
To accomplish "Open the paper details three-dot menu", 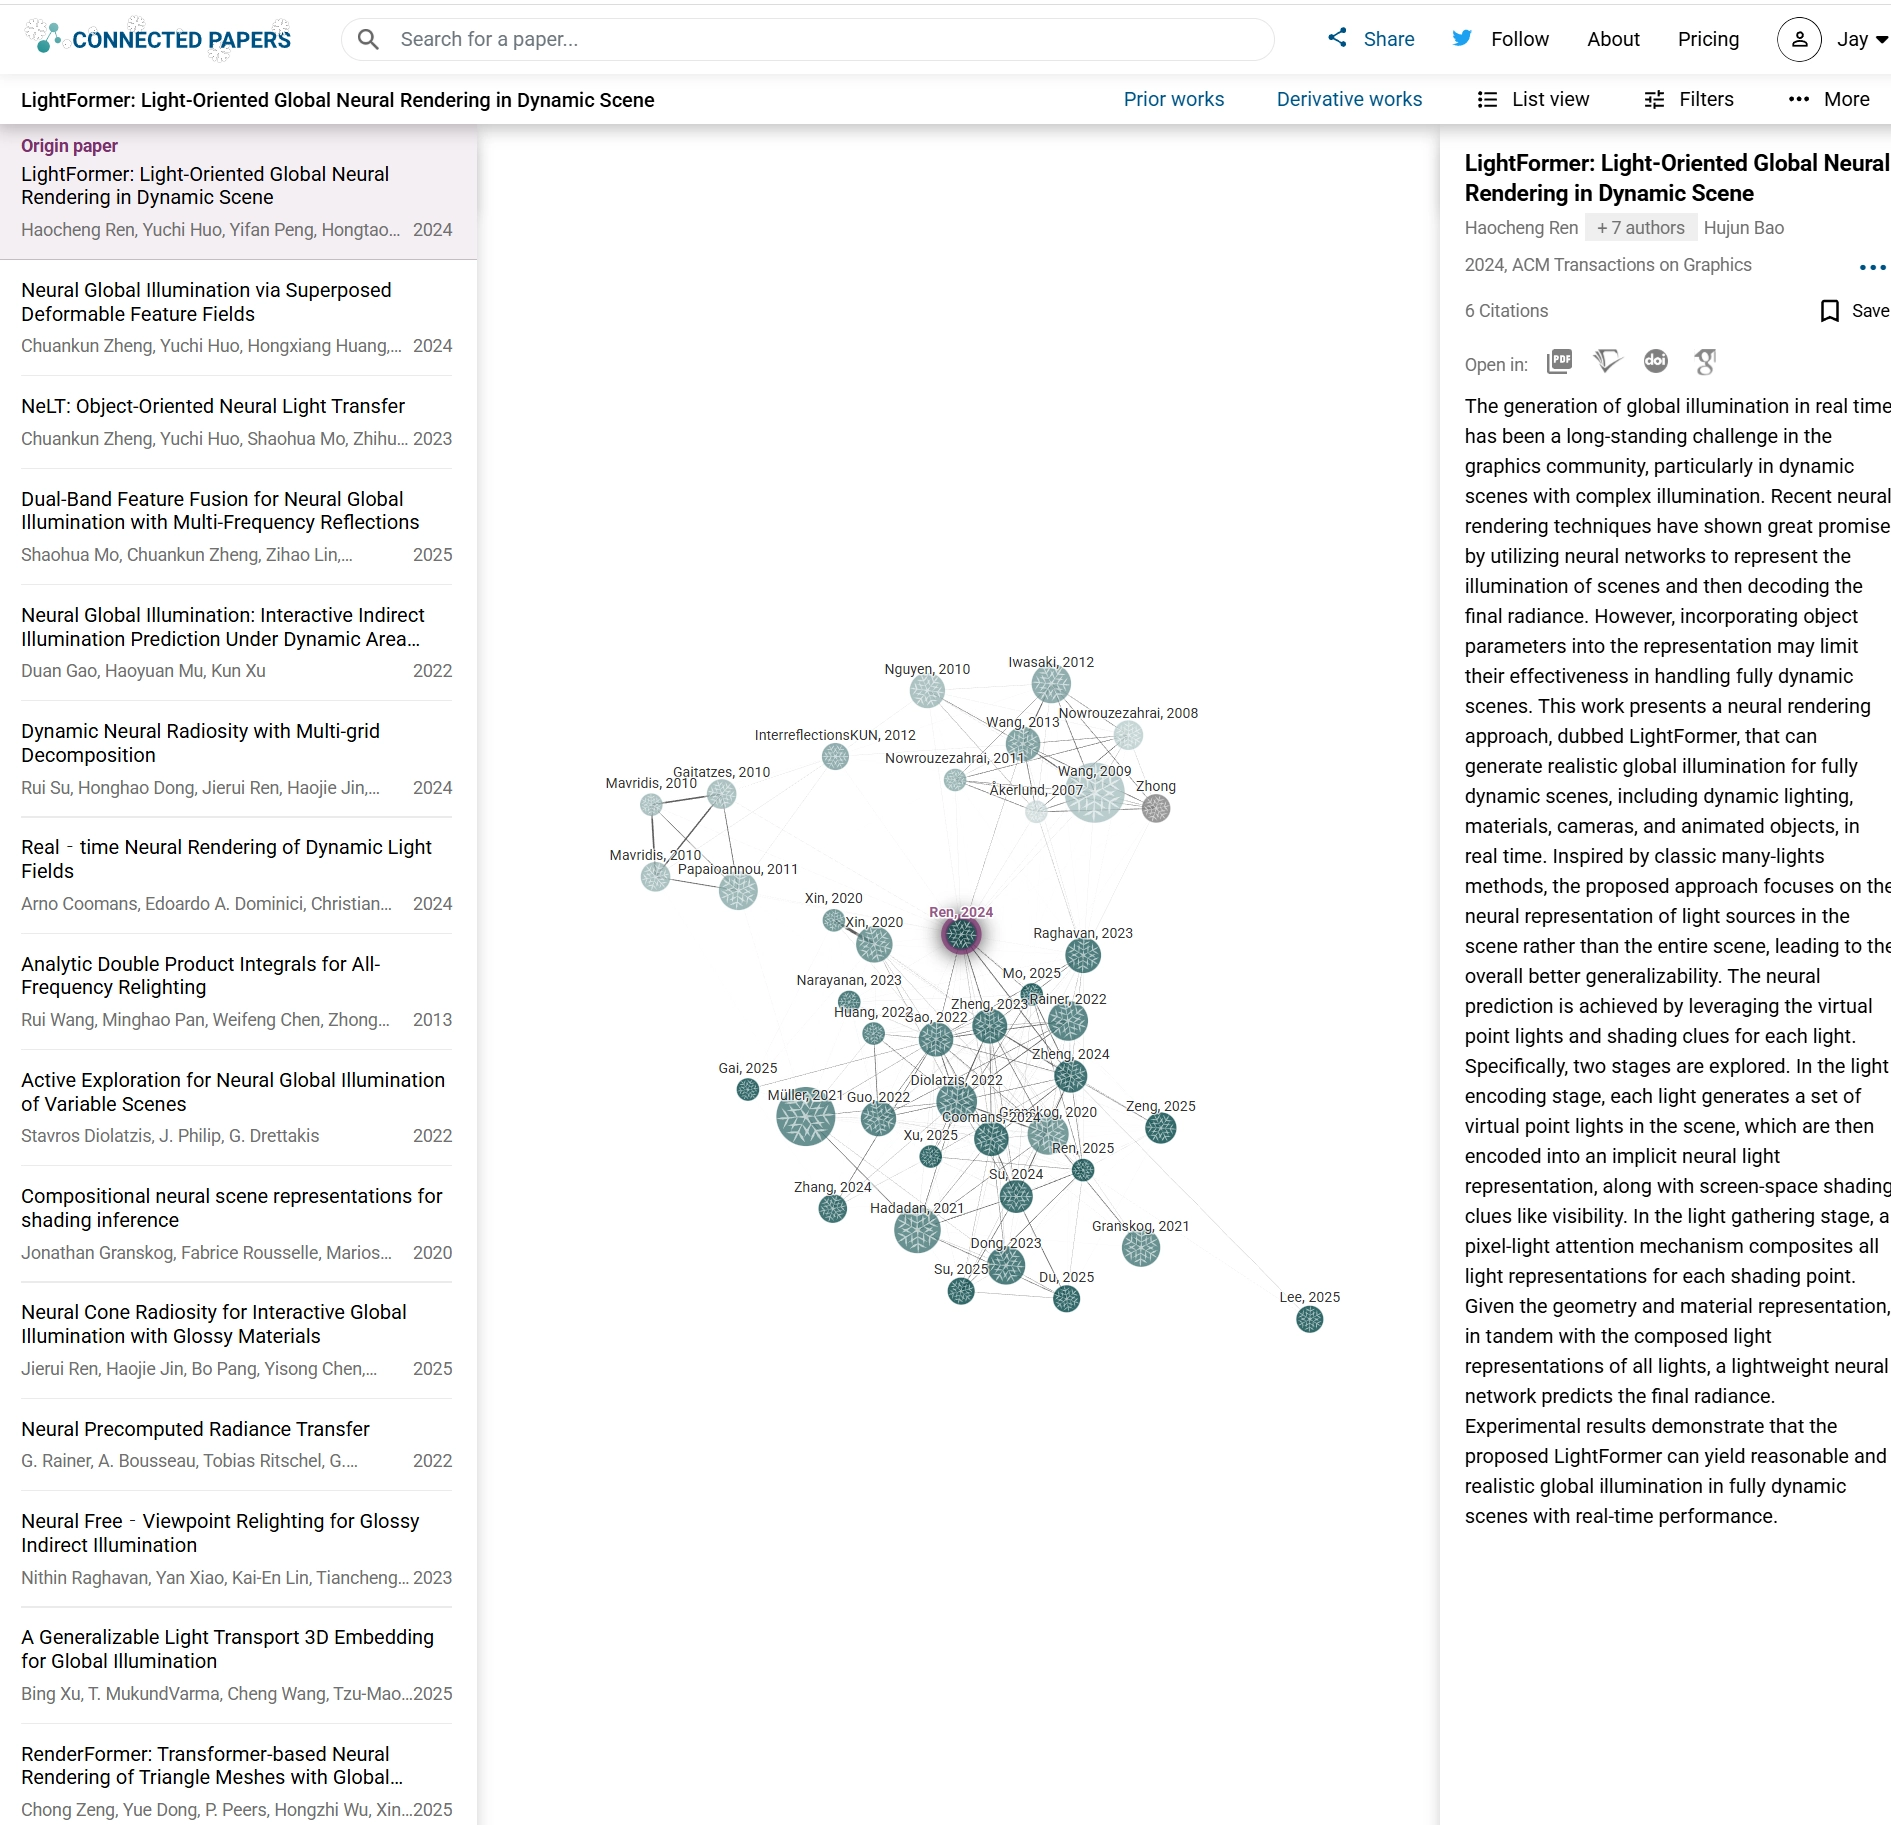I will click(x=1872, y=267).
